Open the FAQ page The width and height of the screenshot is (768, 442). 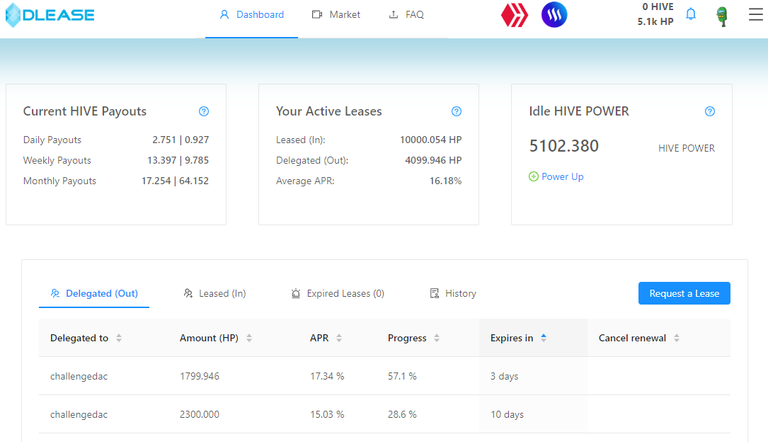[406, 15]
